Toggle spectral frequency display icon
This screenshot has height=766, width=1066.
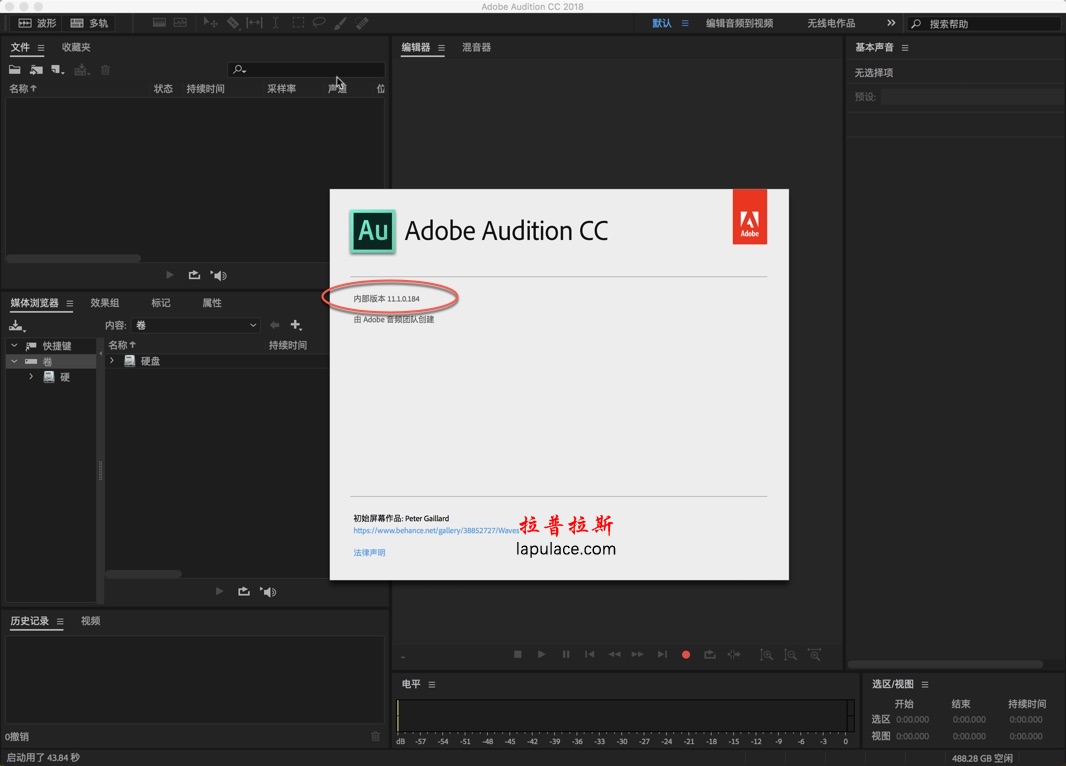pyautogui.click(x=159, y=23)
